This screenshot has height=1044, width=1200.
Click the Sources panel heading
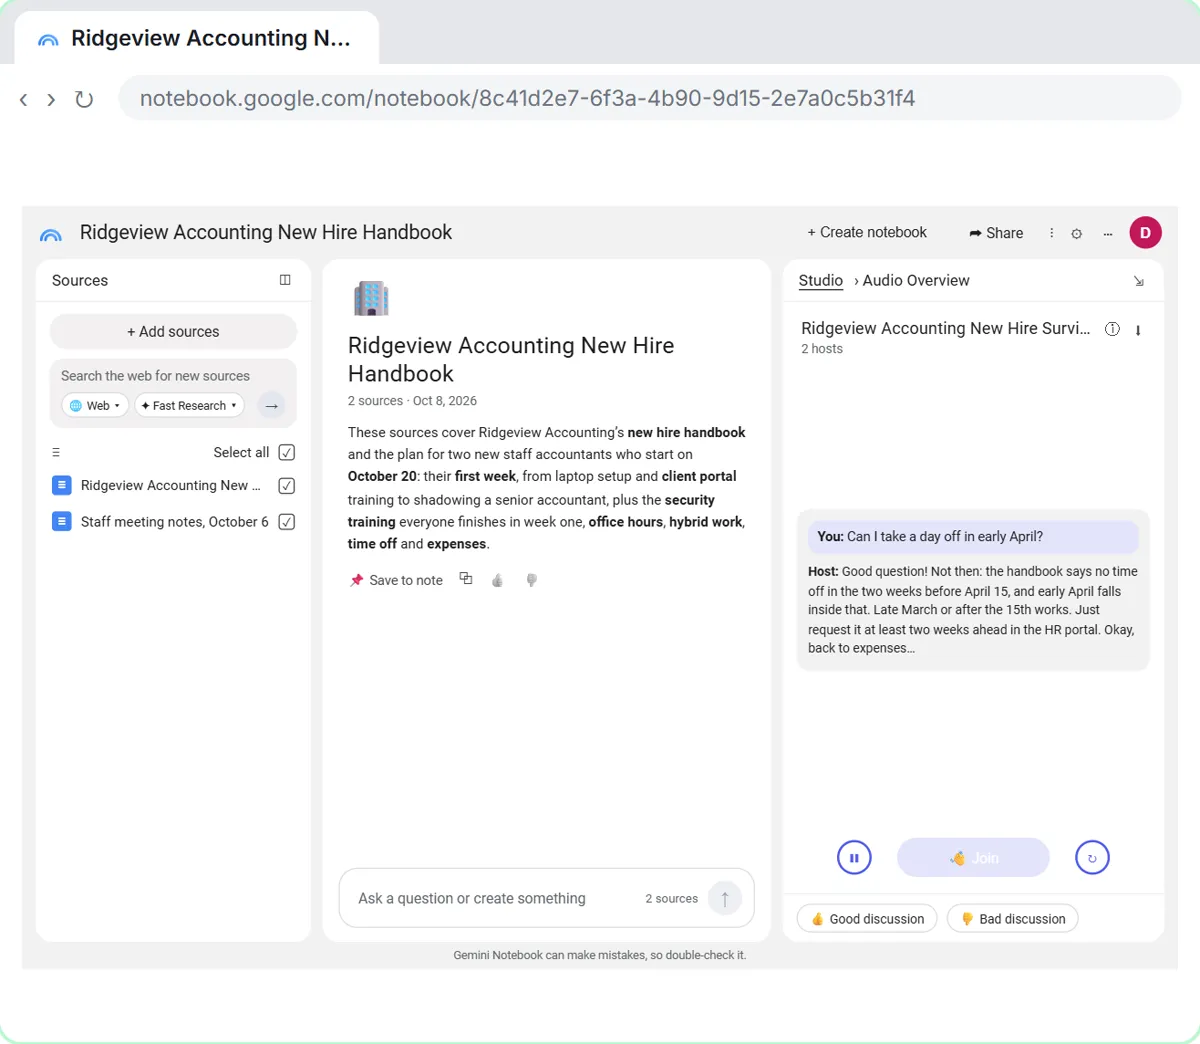[80, 281]
